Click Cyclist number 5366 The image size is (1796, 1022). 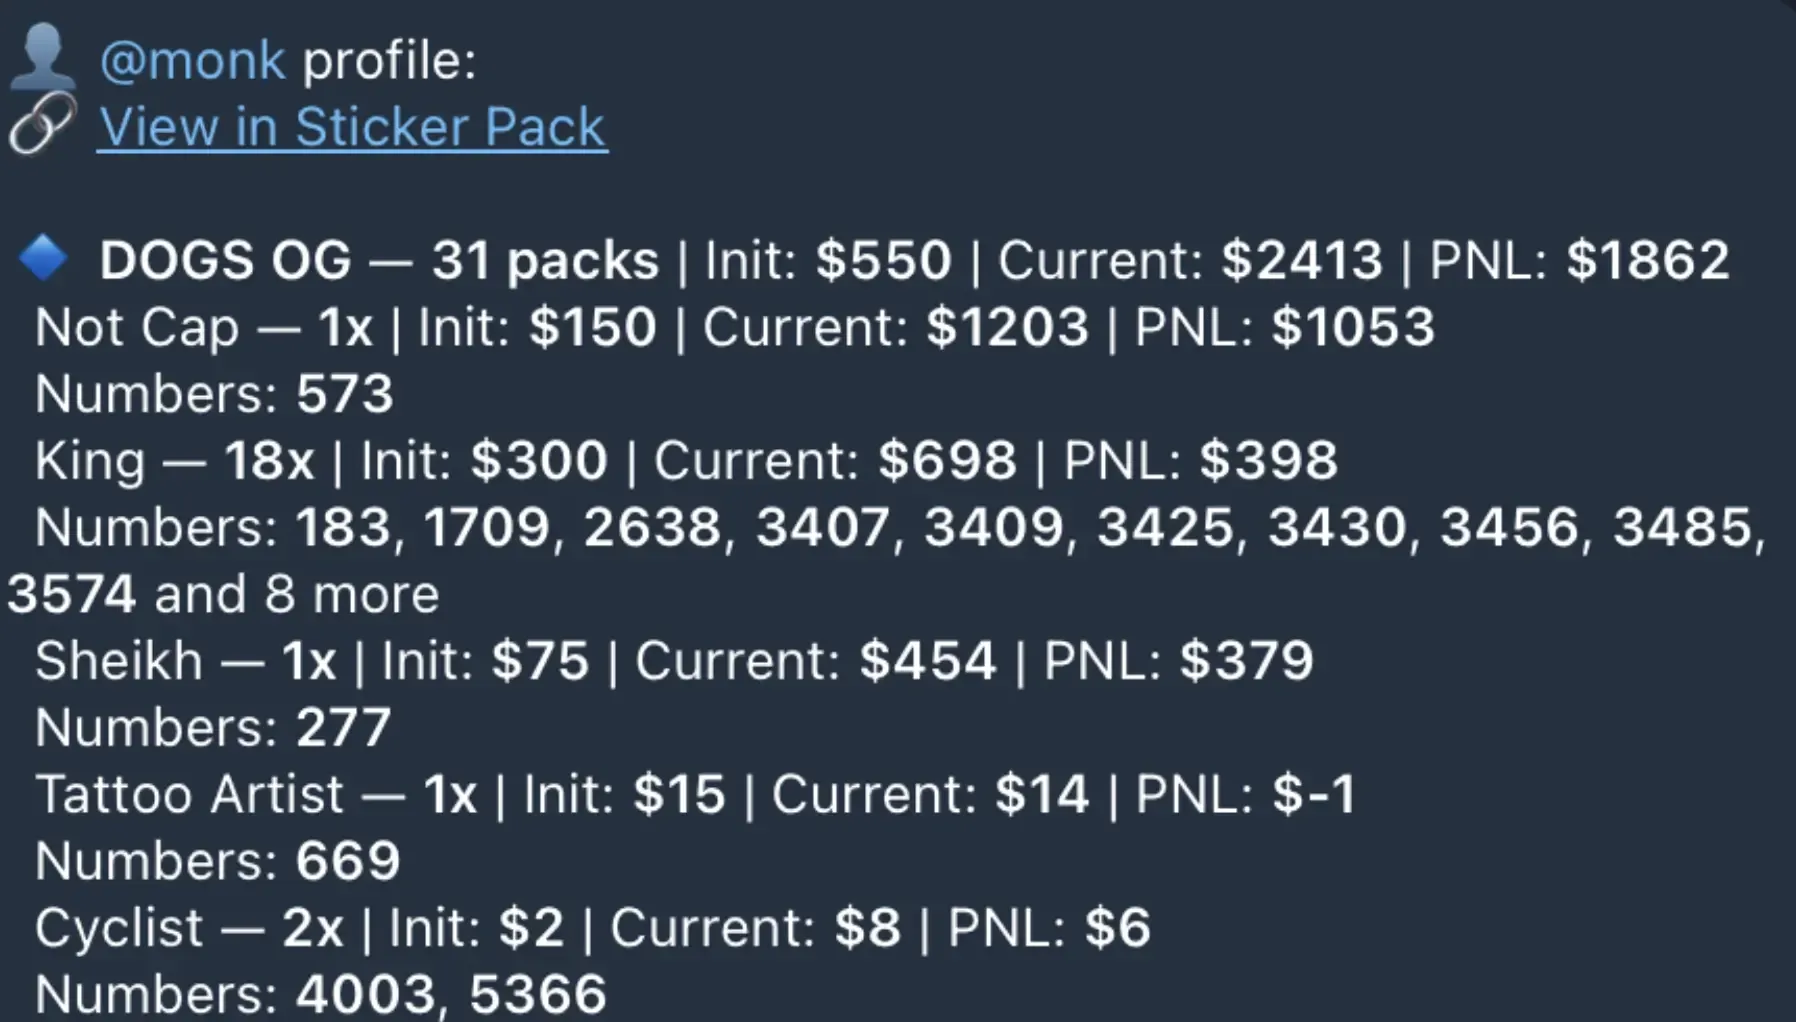[537, 994]
